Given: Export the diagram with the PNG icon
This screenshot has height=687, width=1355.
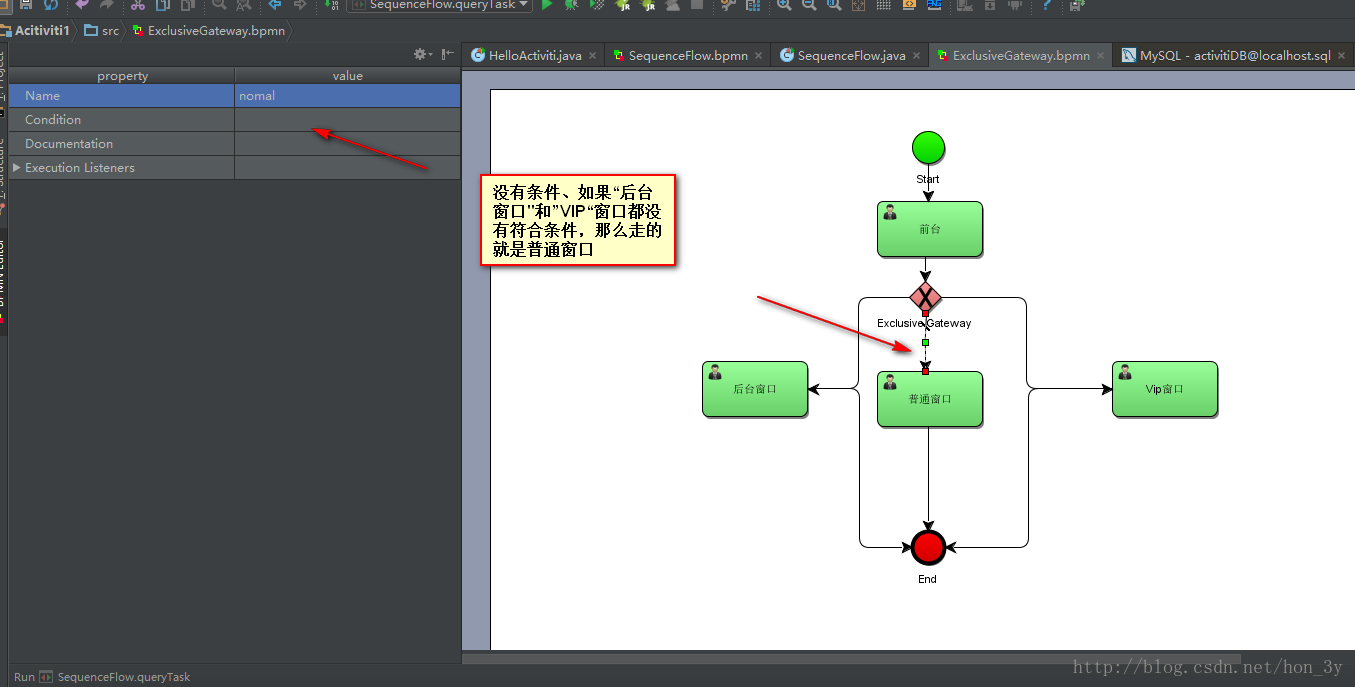Looking at the screenshot, I should coord(934,4).
